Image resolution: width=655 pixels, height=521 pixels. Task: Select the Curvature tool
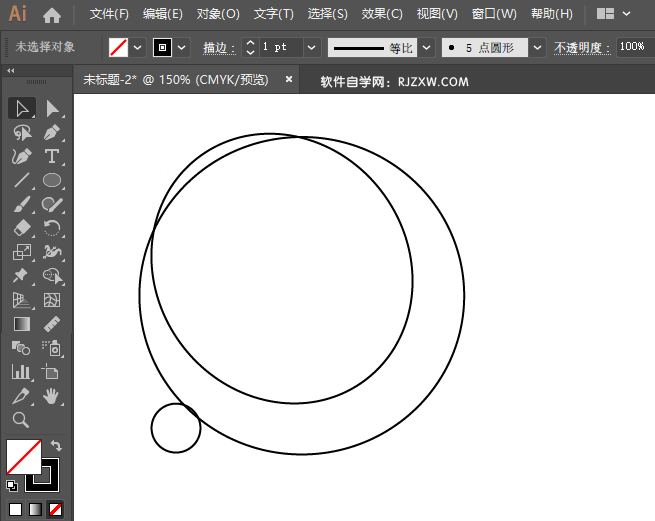pyautogui.click(x=22, y=157)
